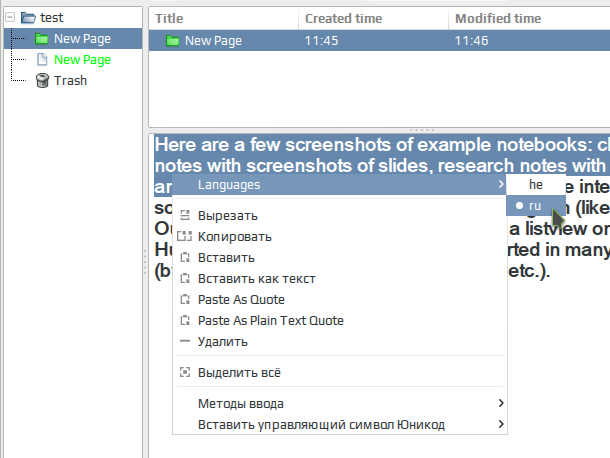Select the ru language radio option
Screen dimensions: 610x458
coord(535,205)
